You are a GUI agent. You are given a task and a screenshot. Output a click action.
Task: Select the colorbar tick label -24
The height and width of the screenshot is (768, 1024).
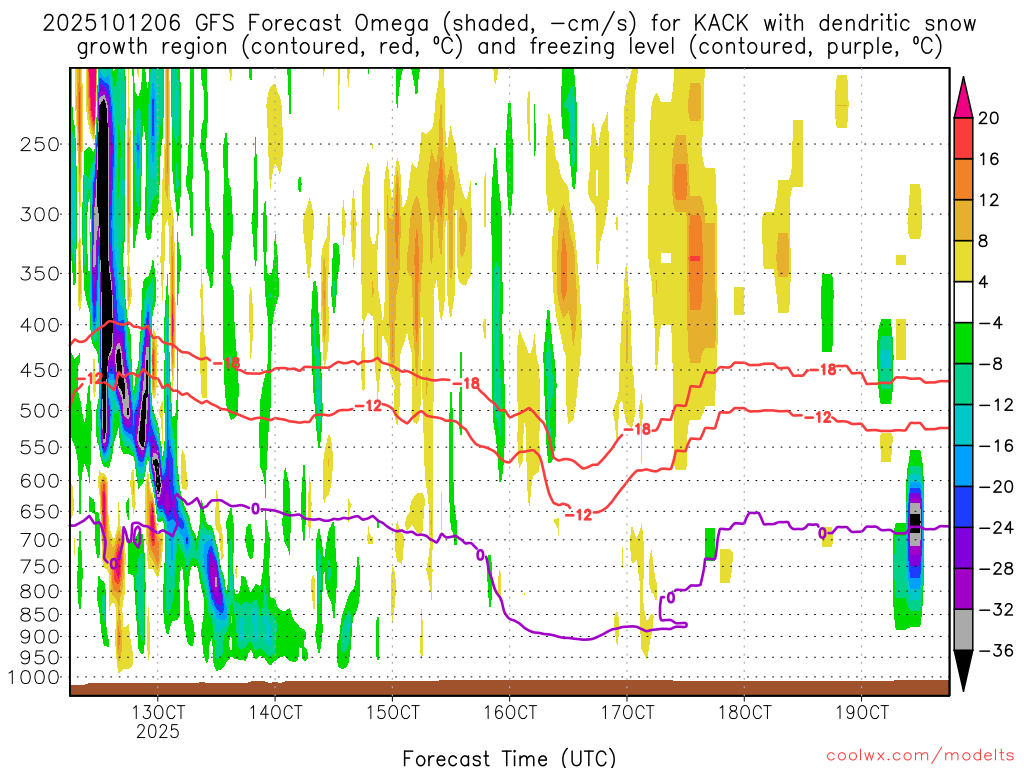pos(995,528)
